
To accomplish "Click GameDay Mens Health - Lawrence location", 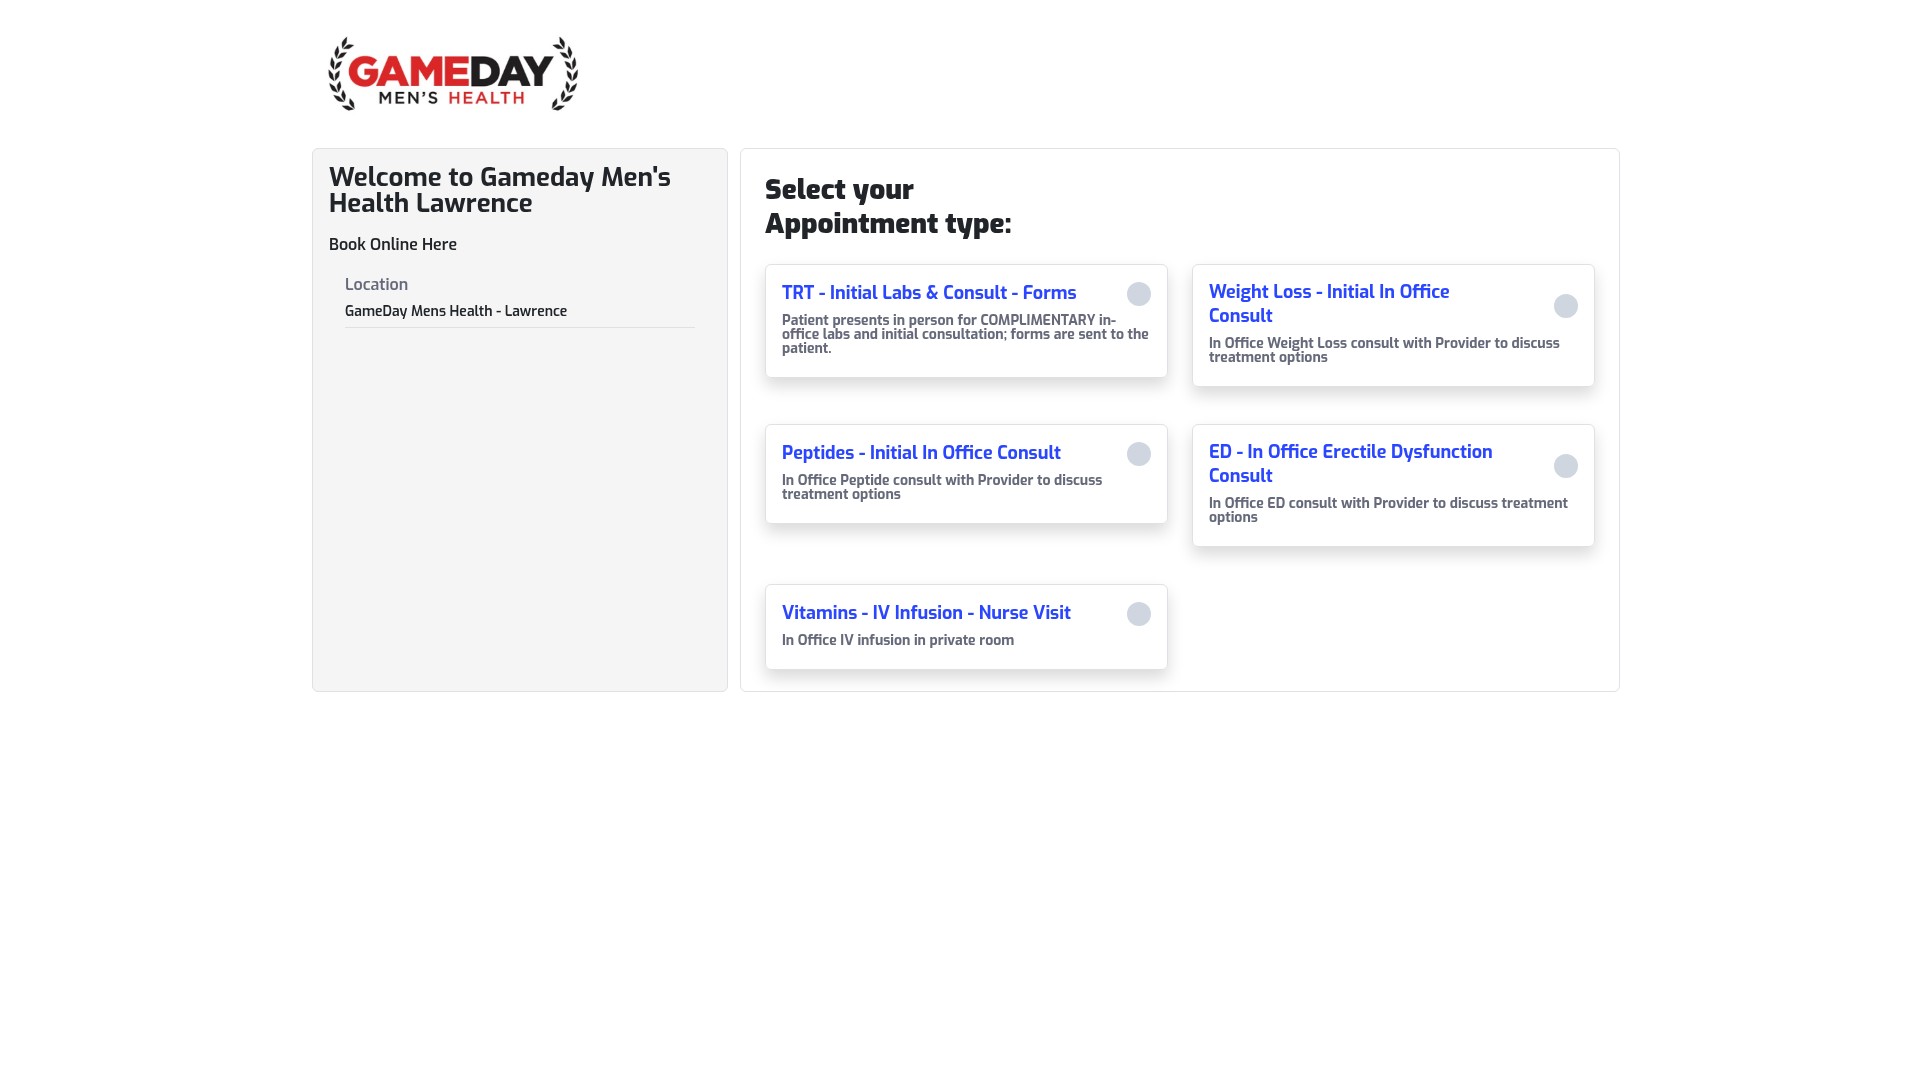I will (x=456, y=311).
